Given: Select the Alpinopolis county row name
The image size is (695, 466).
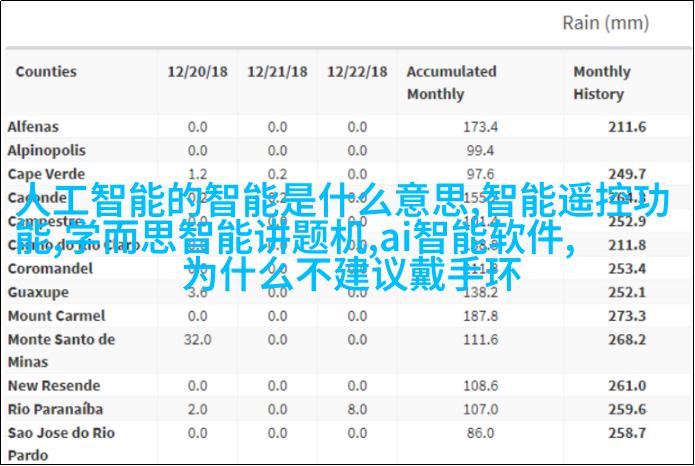Looking at the screenshot, I should (47, 150).
